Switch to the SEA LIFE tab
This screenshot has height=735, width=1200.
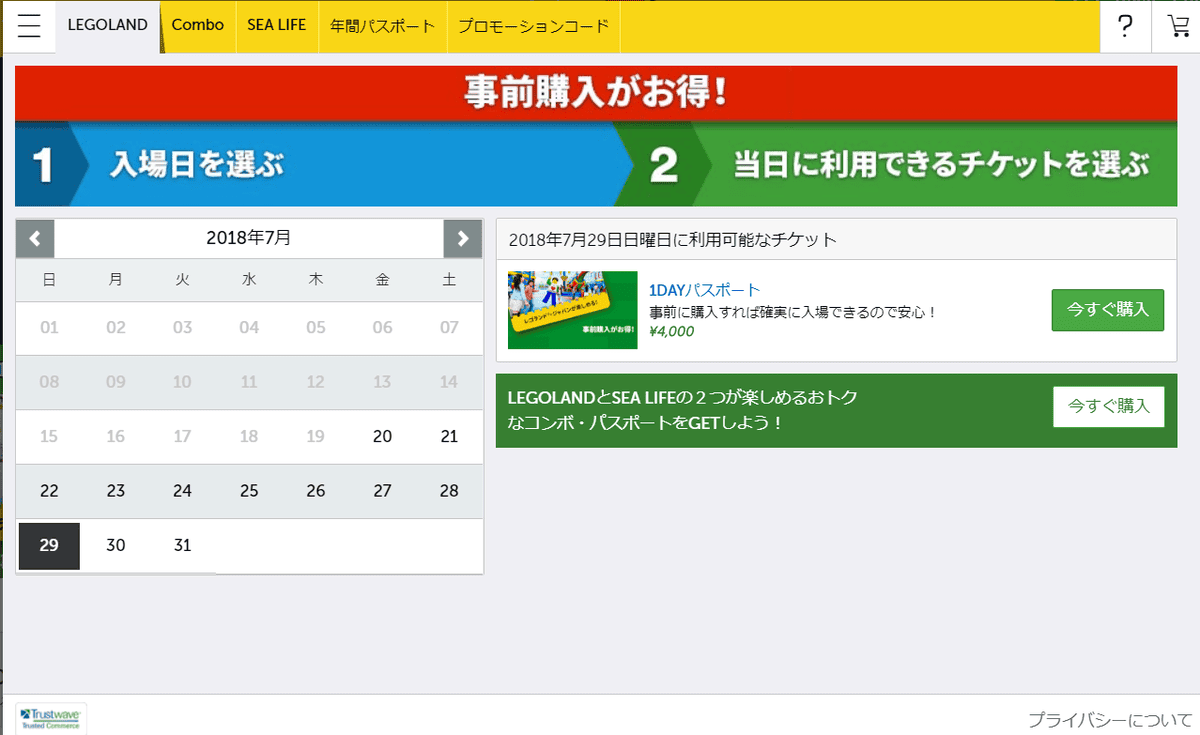pyautogui.click(x=277, y=26)
